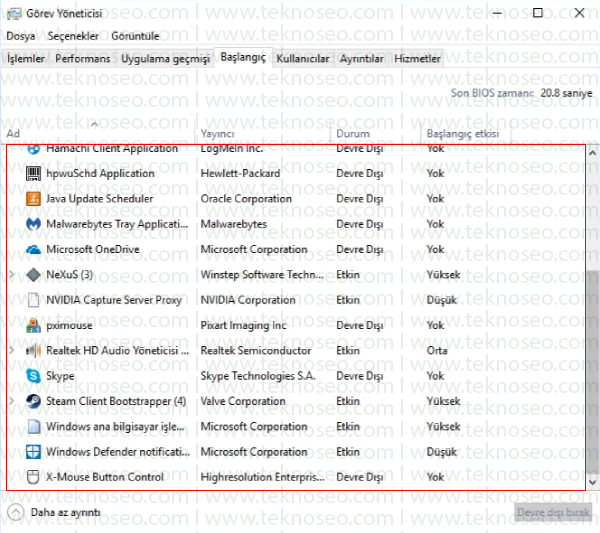Click the Windows Defender notification shield icon

pos(33,452)
